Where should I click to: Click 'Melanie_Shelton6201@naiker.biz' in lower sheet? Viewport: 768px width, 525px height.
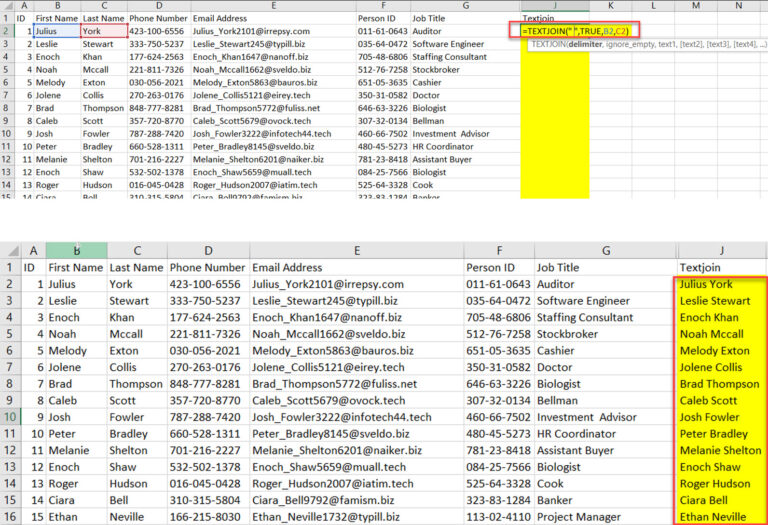357,451
